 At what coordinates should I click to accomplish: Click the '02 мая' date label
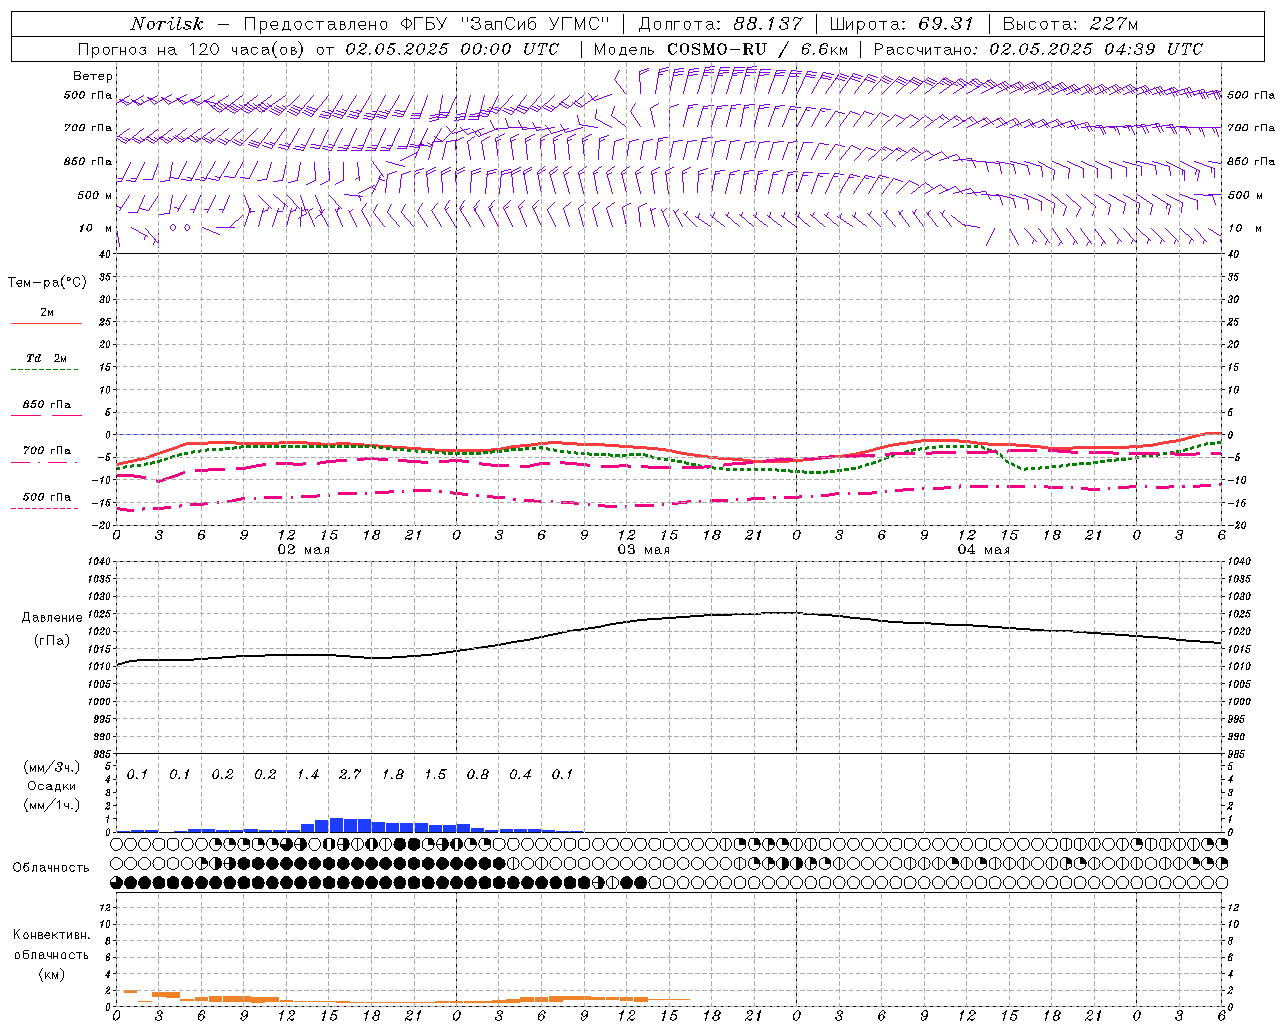[x=303, y=550]
